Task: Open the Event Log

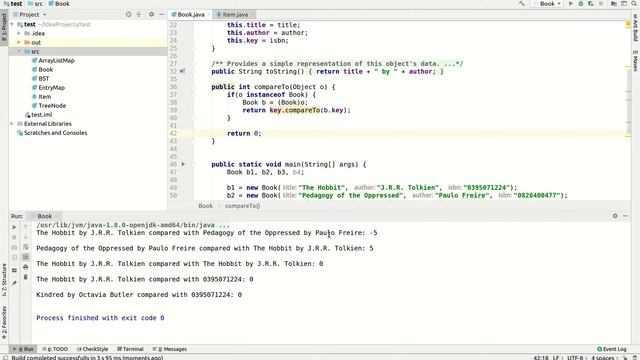Action: tap(611, 349)
